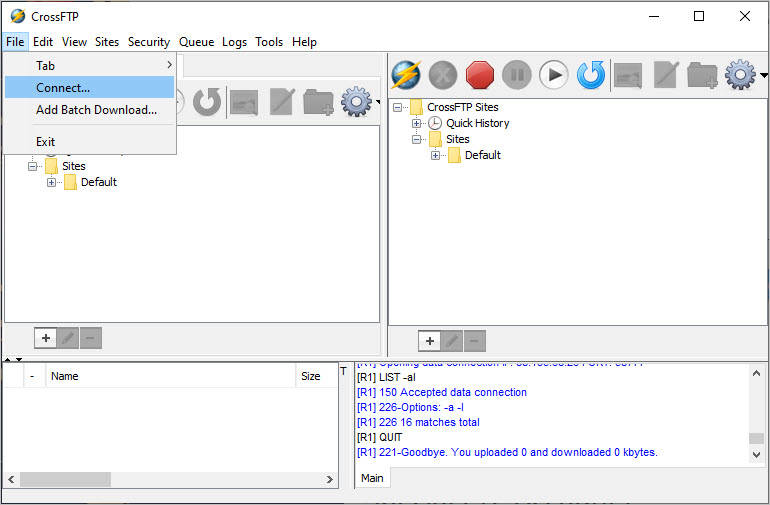Click the grey Pause icon

tap(517, 75)
